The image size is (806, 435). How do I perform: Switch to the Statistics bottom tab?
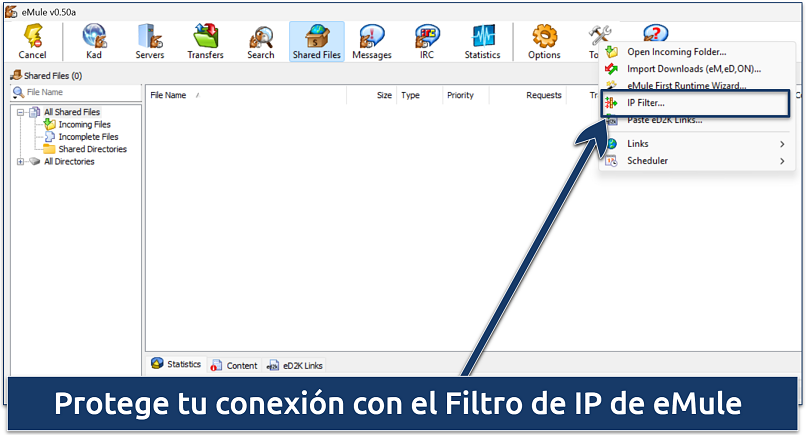click(x=176, y=364)
